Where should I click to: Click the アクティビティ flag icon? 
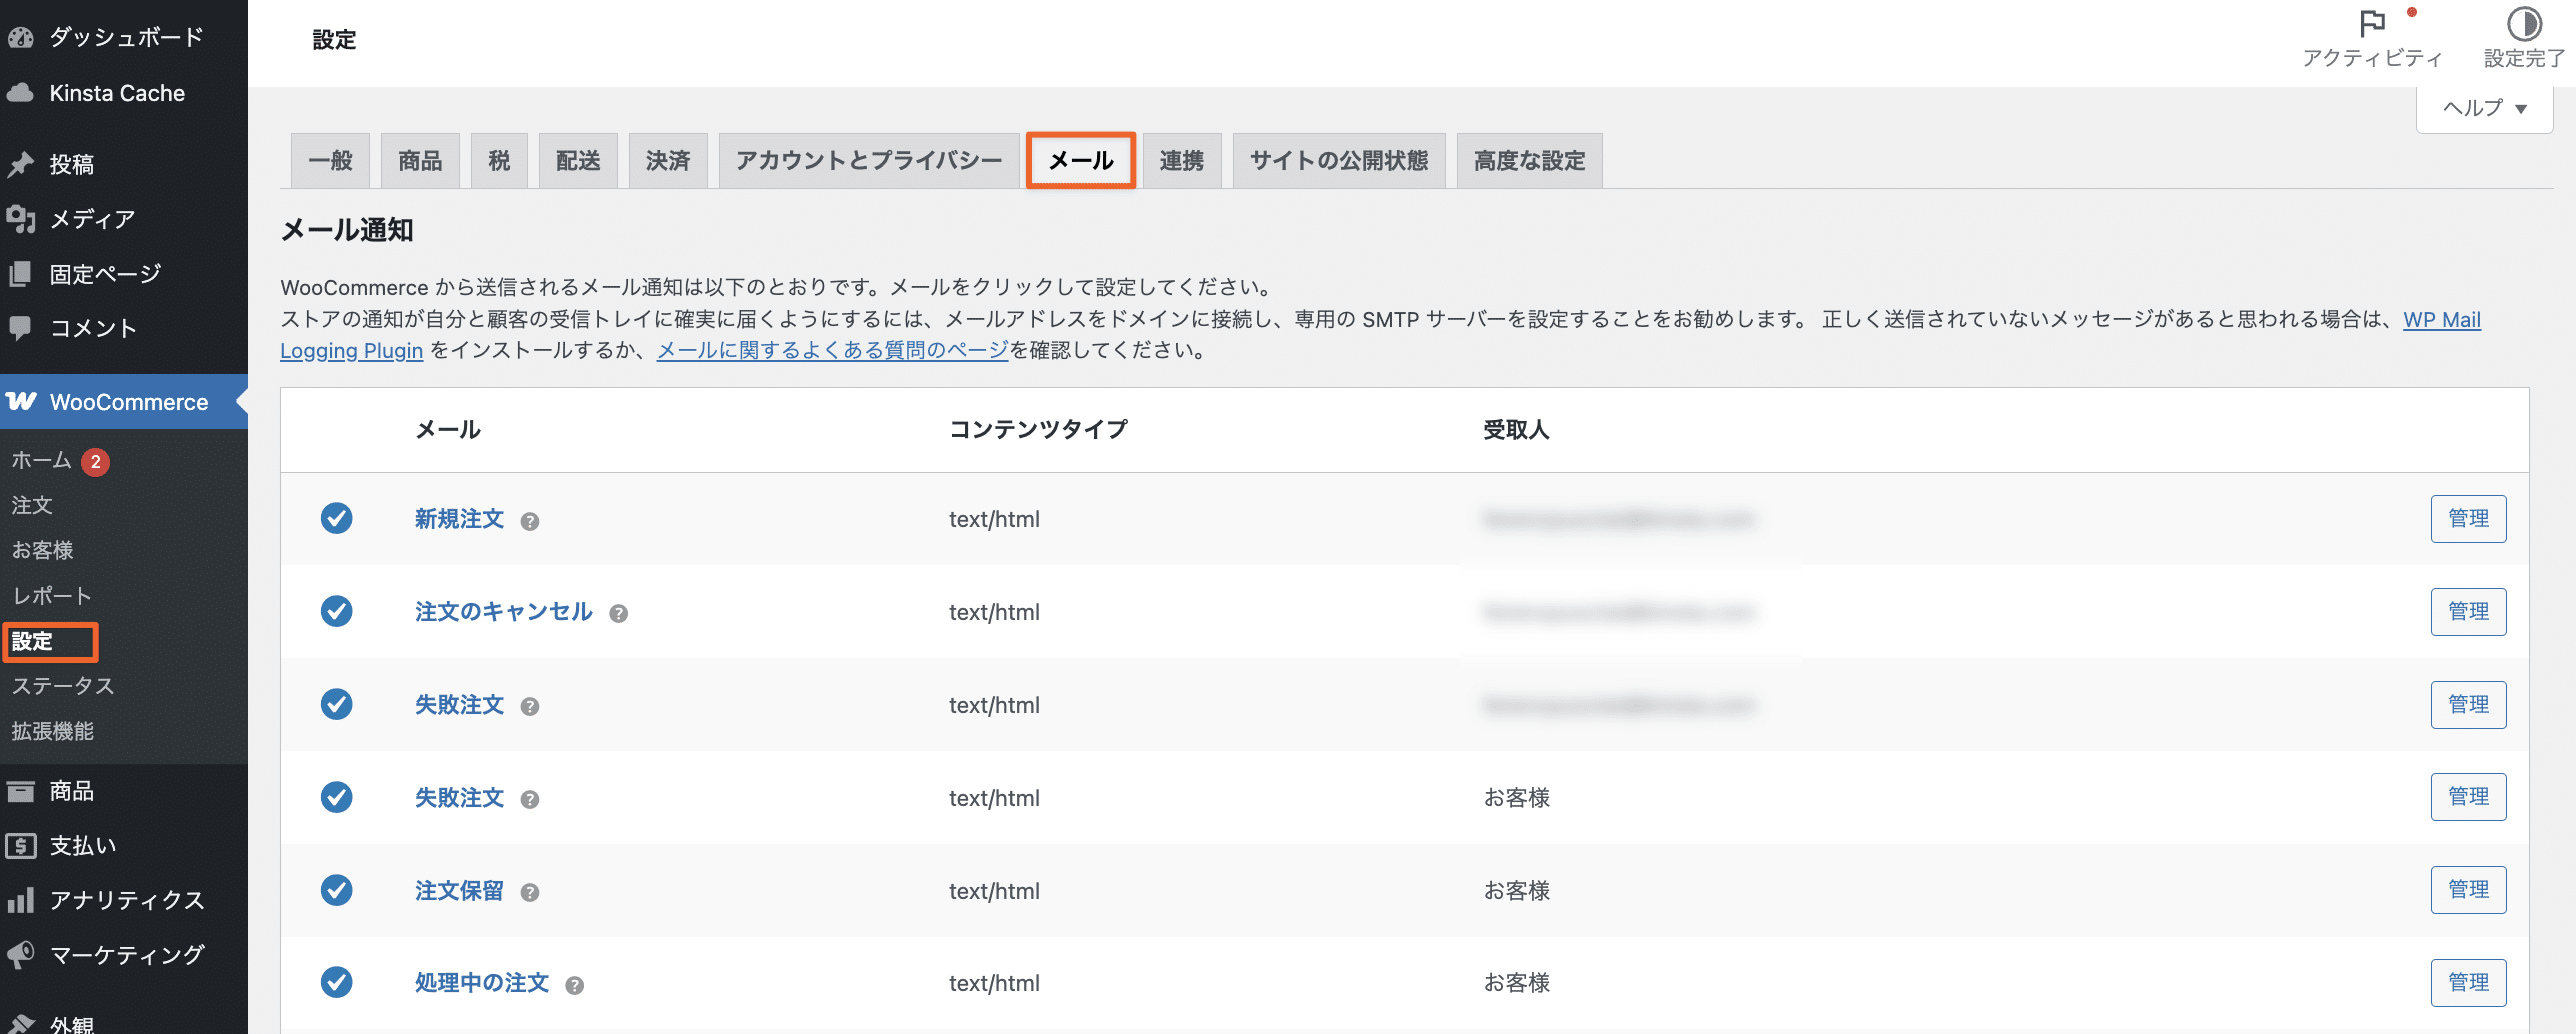point(2371,25)
